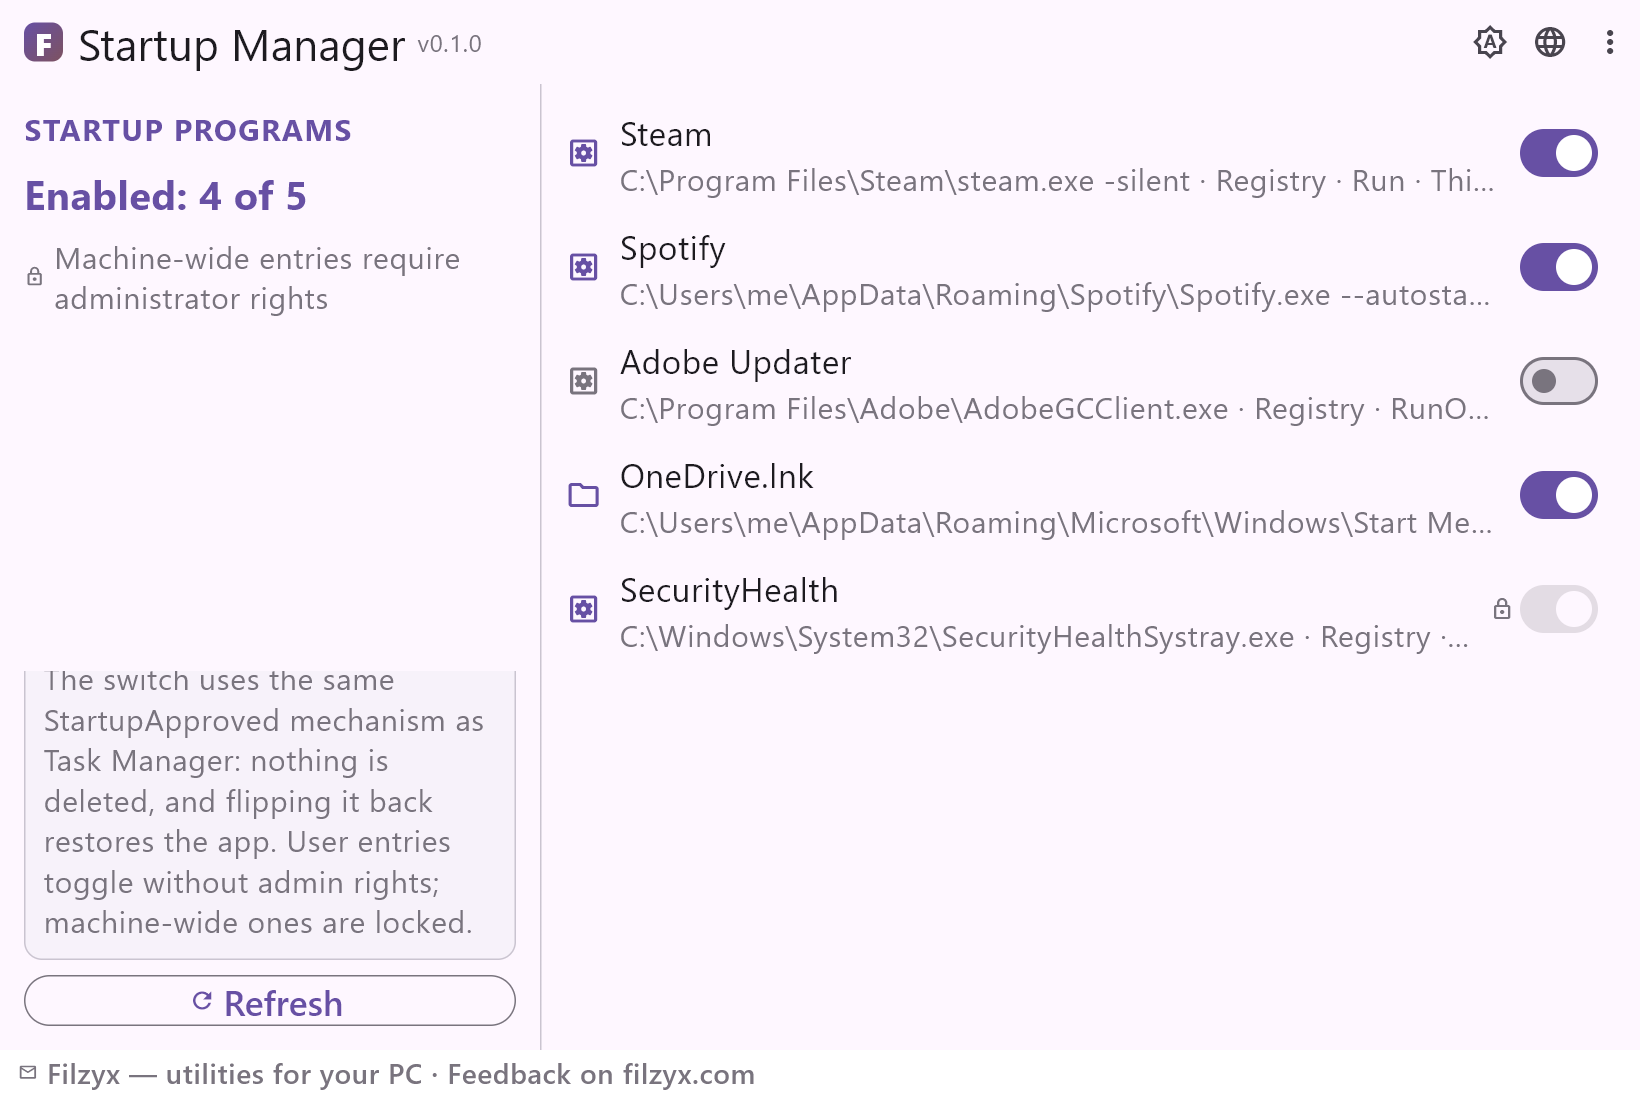Click the SecurityHealthSystray.exe path text
This screenshot has height=1095, width=1640.
point(1045,637)
